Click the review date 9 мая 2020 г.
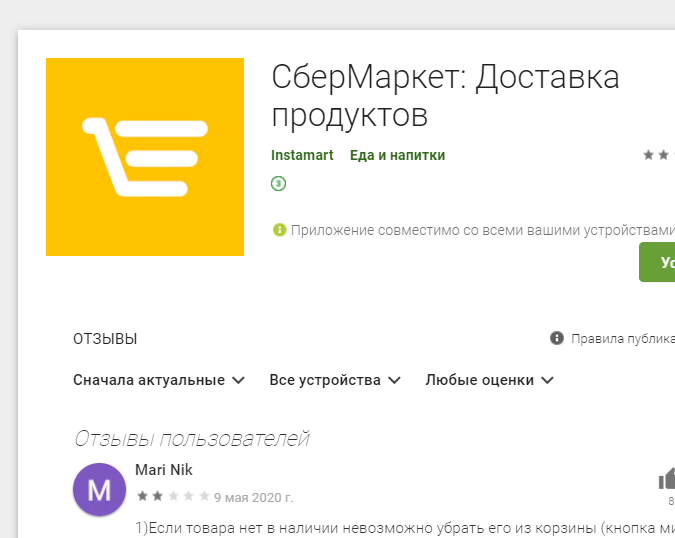Image resolution: width=675 pixels, height=538 pixels. (x=254, y=498)
